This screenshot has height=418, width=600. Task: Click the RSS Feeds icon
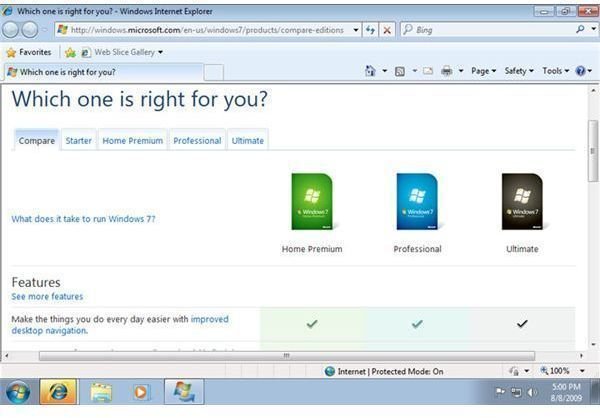400,71
